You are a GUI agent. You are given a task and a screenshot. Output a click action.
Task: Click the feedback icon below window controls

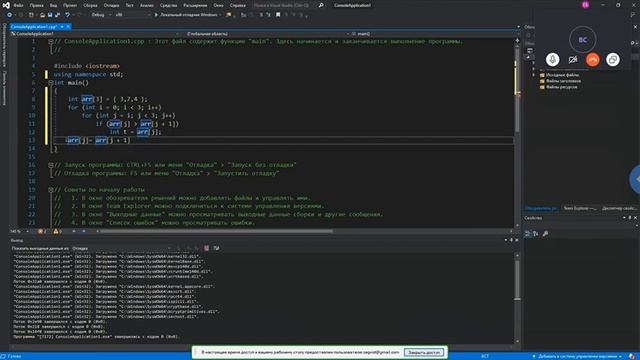[633, 15]
